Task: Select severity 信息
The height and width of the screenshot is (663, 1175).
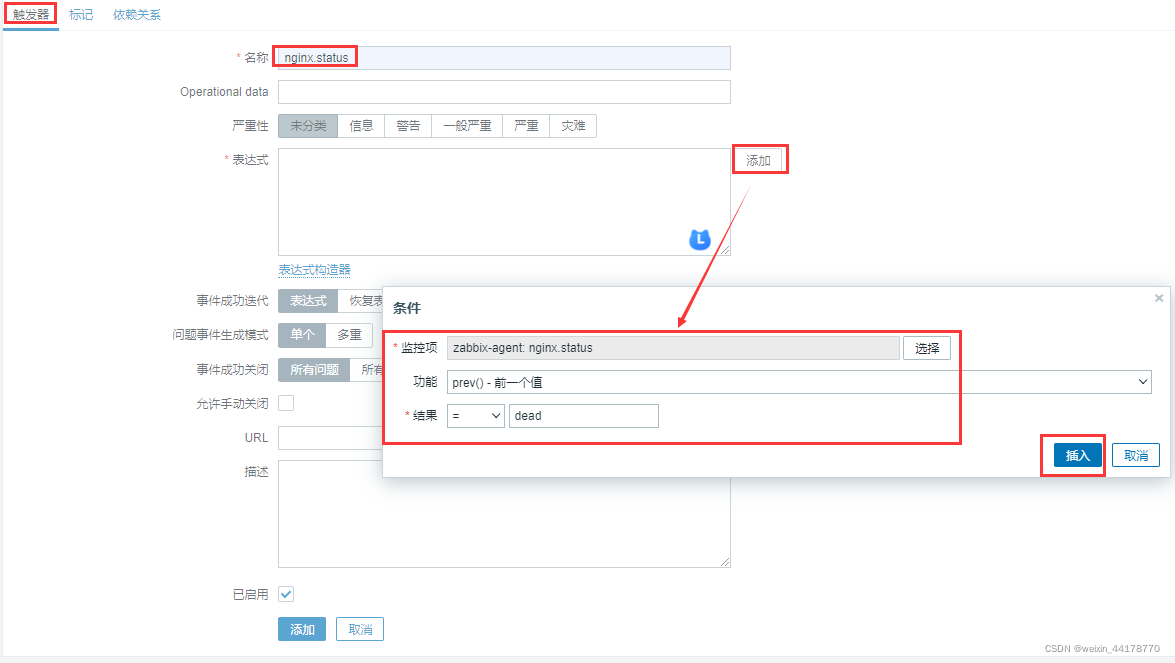Action: (x=361, y=126)
